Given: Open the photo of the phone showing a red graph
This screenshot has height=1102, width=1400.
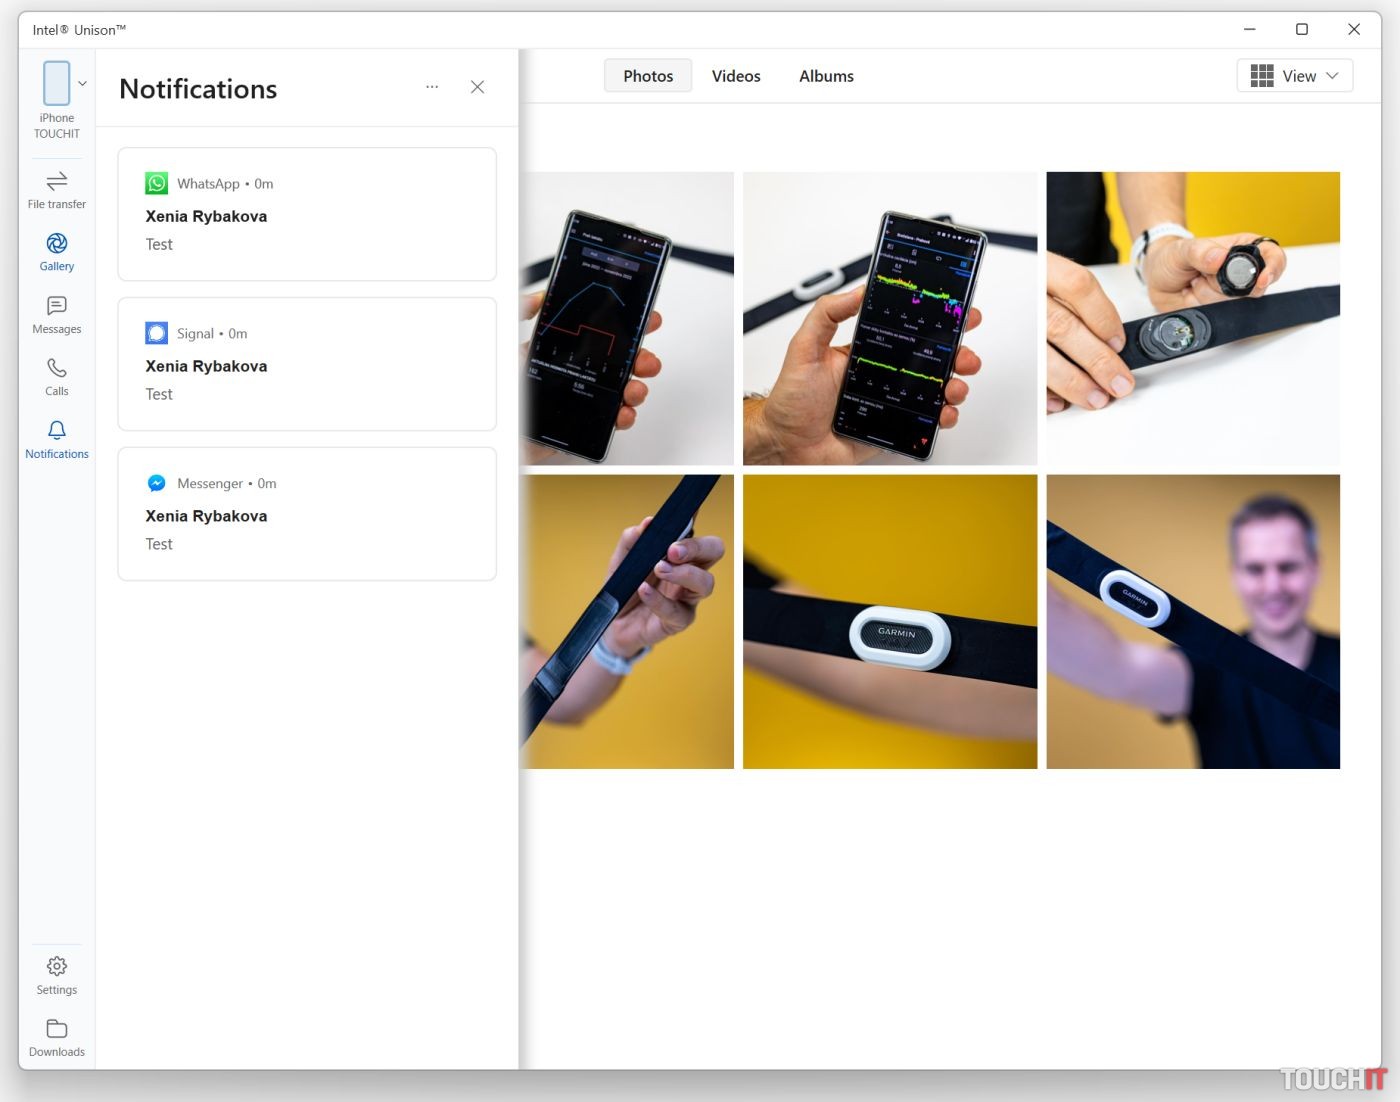Looking at the screenshot, I should (x=627, y=318).
